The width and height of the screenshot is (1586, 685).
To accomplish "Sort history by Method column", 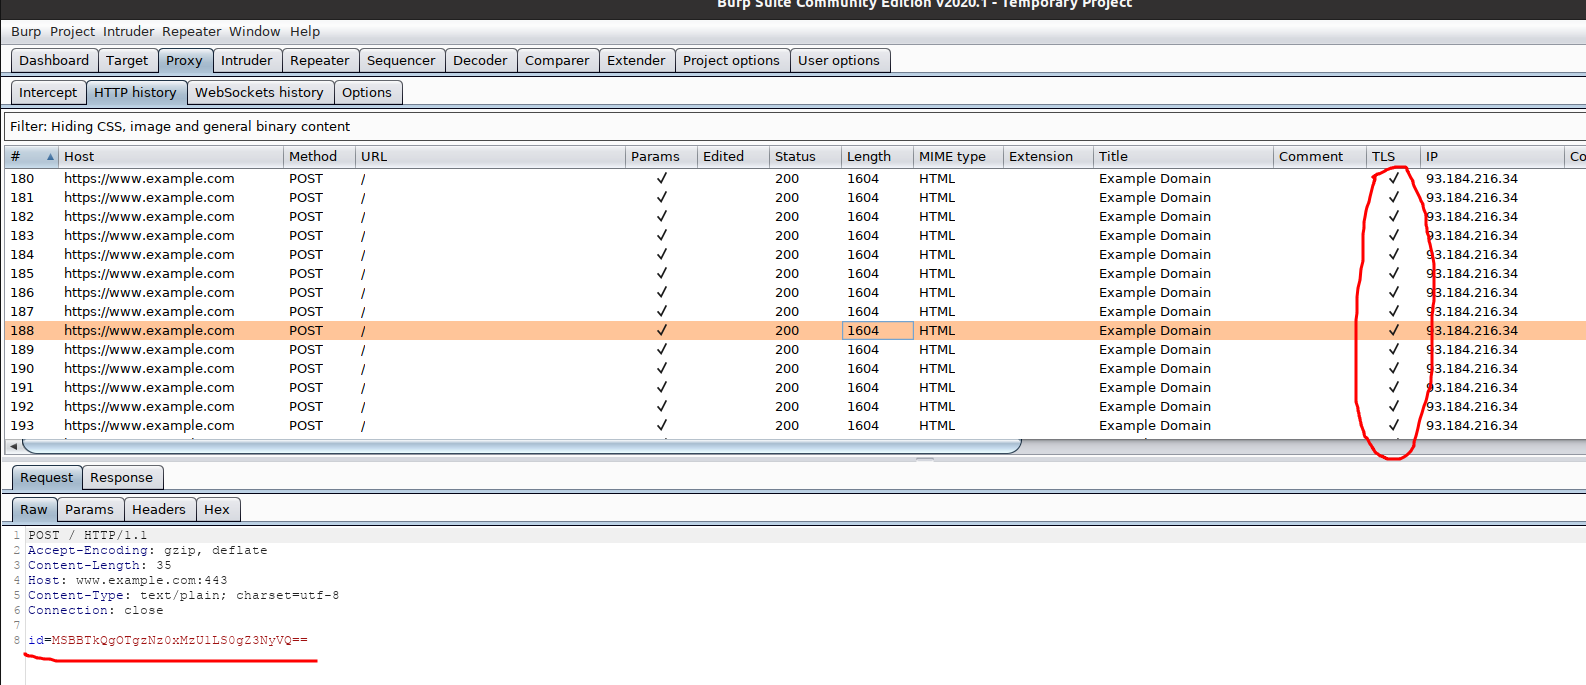I will (x=319, y=157).
